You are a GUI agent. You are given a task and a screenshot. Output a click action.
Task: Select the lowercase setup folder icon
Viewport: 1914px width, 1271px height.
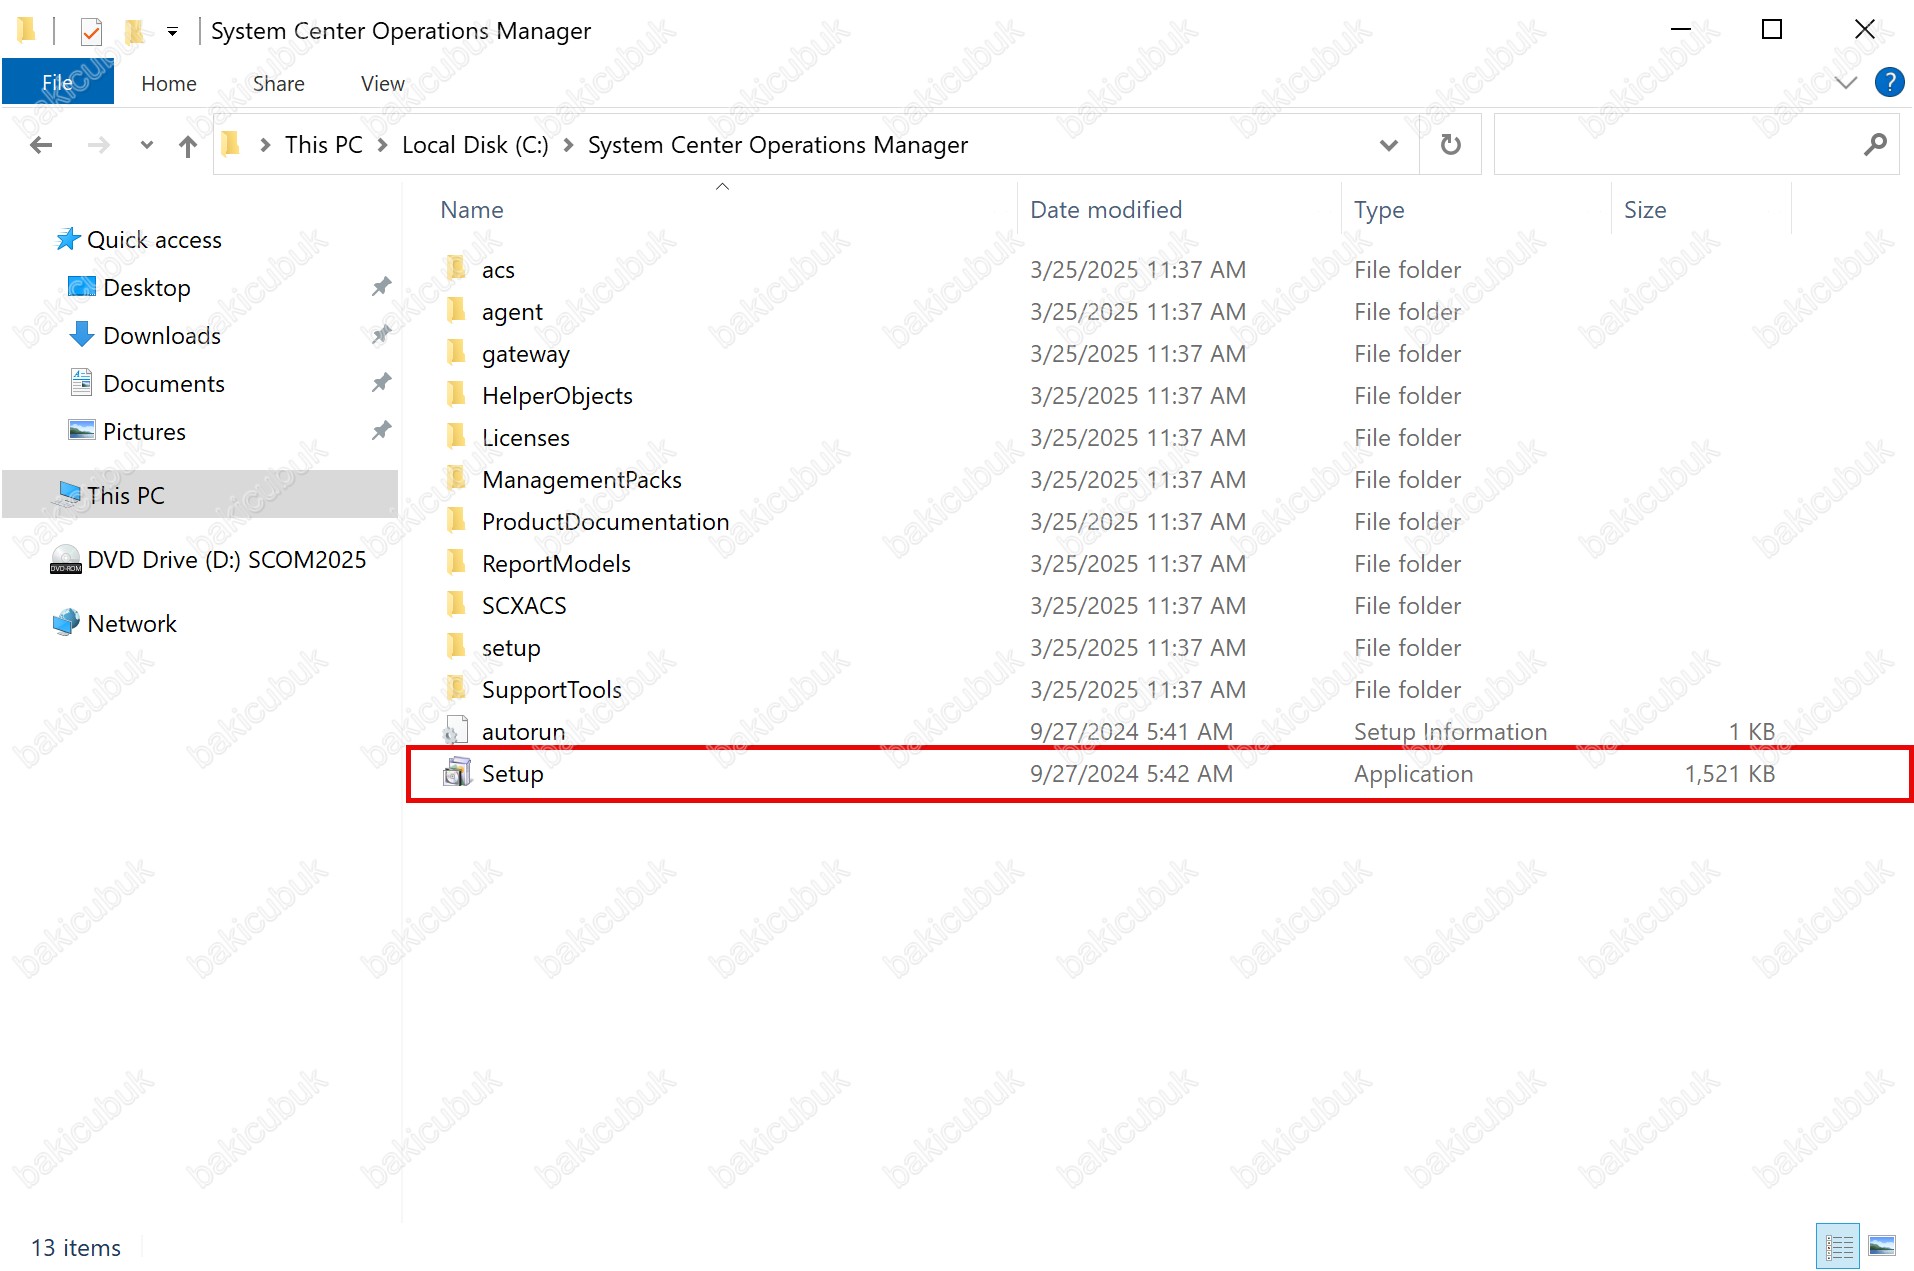(x=456, y=646)
